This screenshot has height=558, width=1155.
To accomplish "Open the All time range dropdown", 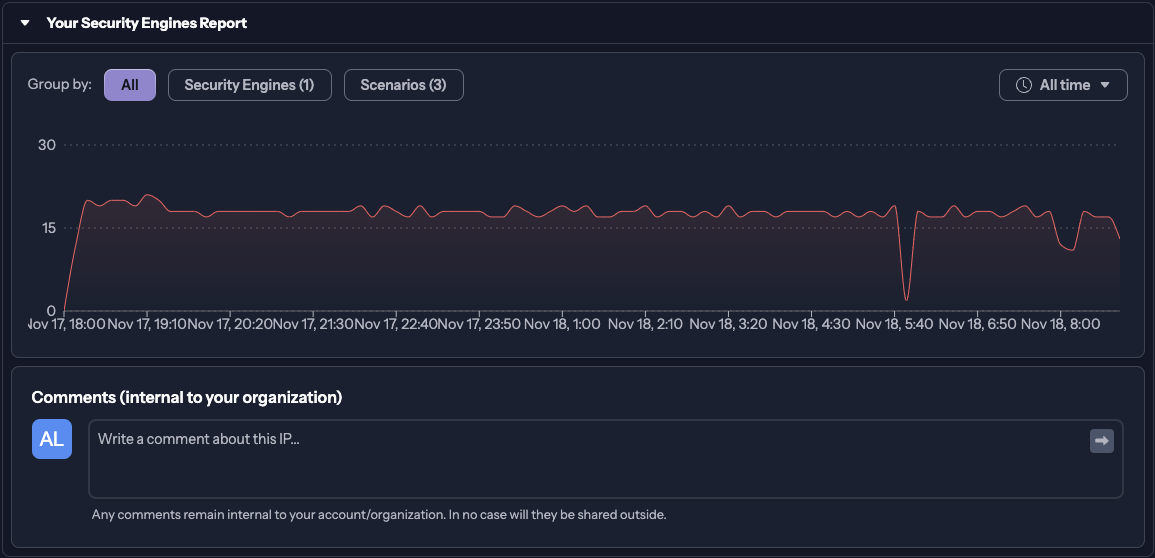I will (x=1063, y=85).
